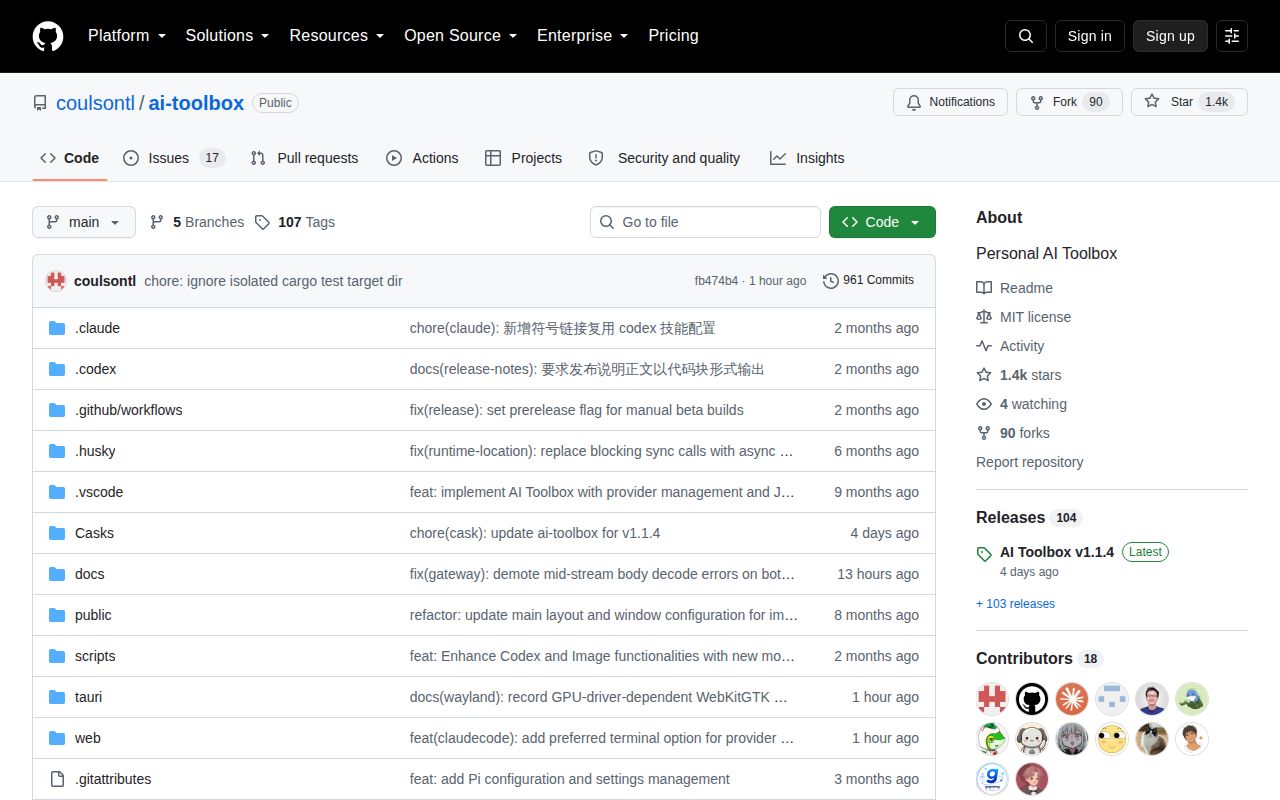Select the Code tab
Screen dimensions: 1280x800
point(69,158)
